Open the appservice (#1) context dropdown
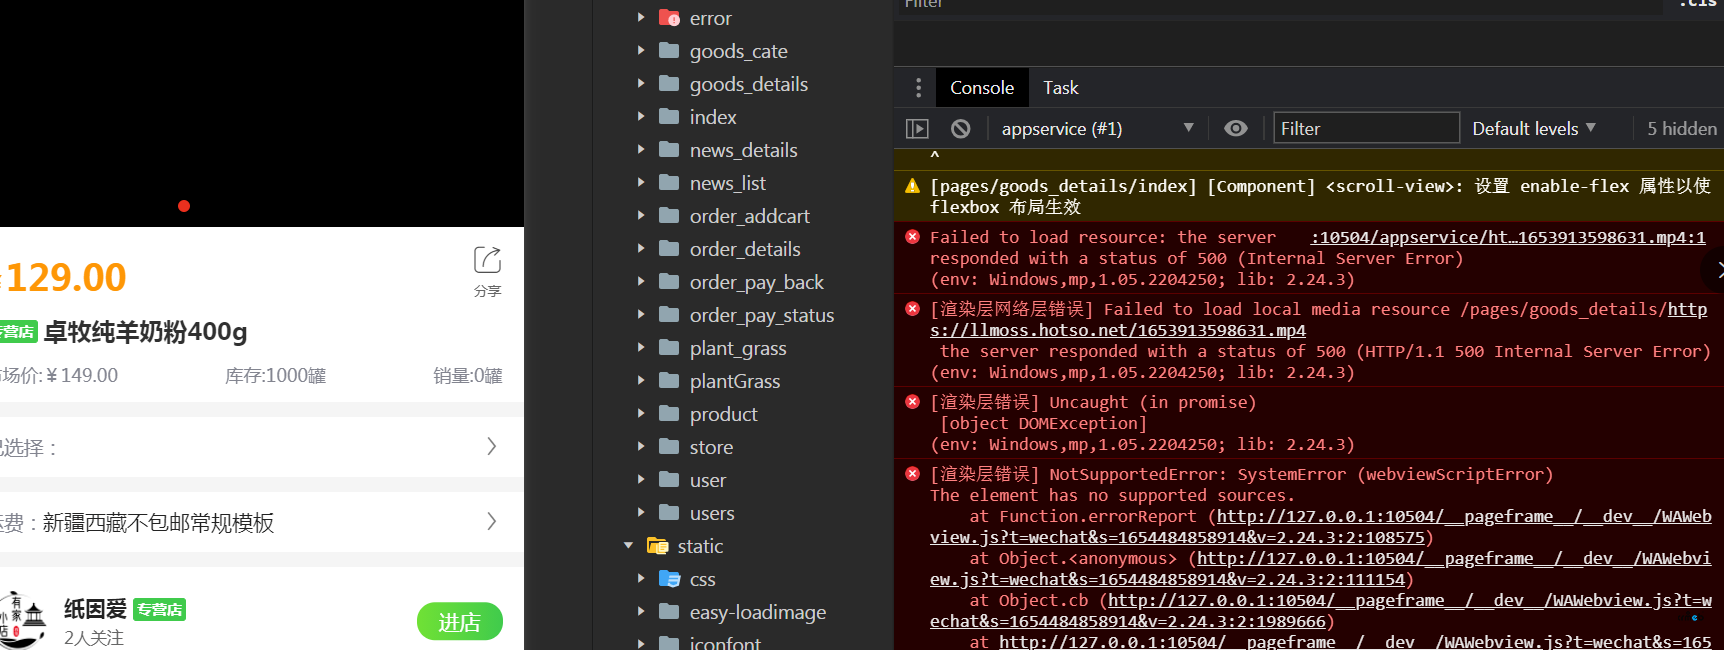This screenshot has width=1724, height=650. 1097,129
